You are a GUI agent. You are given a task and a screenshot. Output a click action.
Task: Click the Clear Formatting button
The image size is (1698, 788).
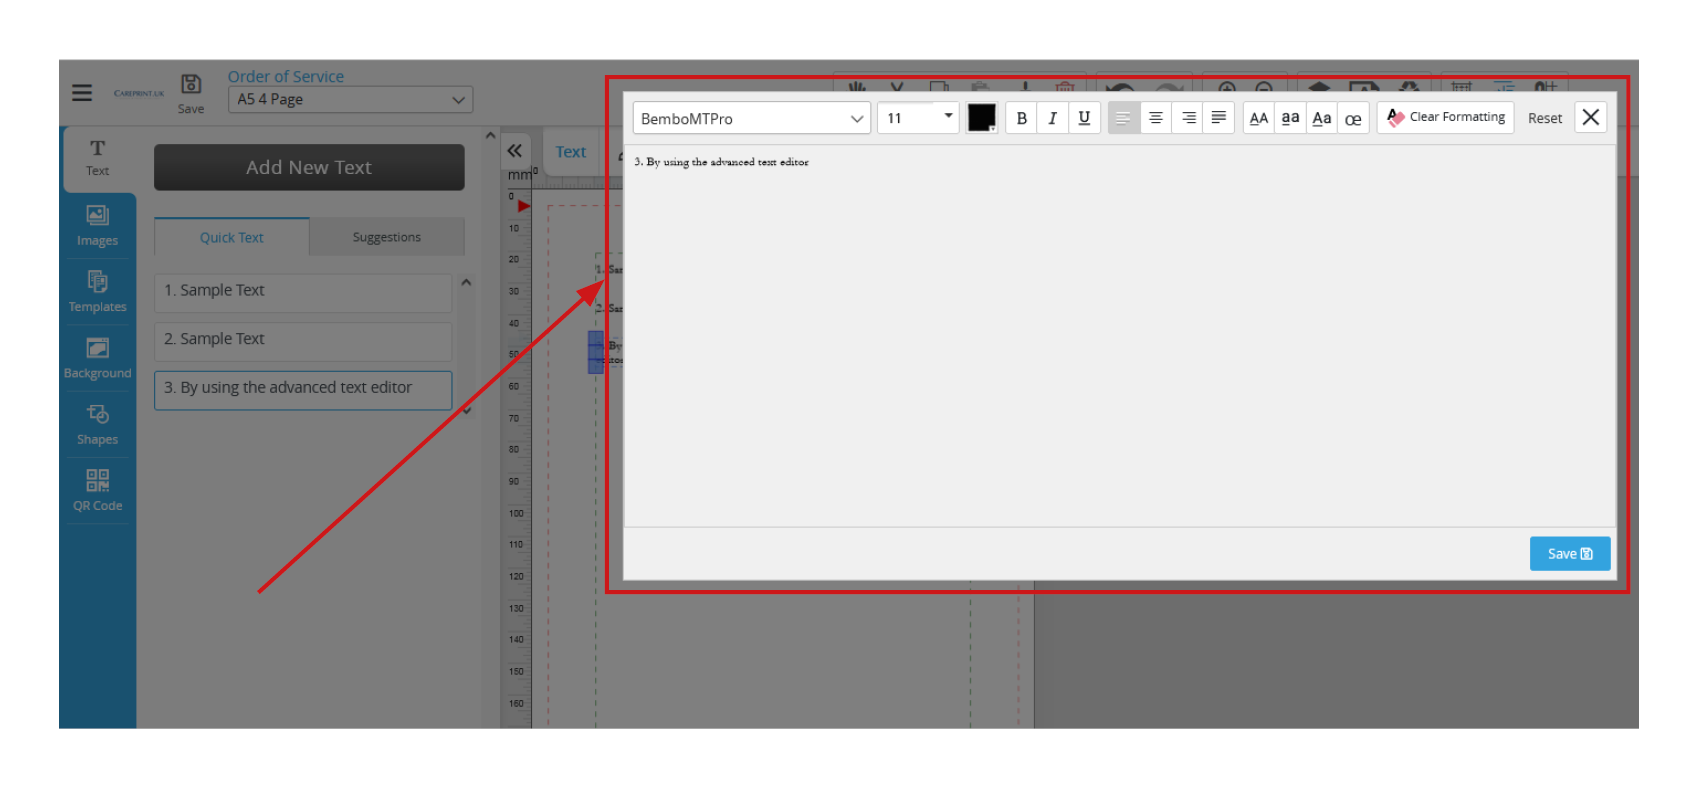[1445, 118]
